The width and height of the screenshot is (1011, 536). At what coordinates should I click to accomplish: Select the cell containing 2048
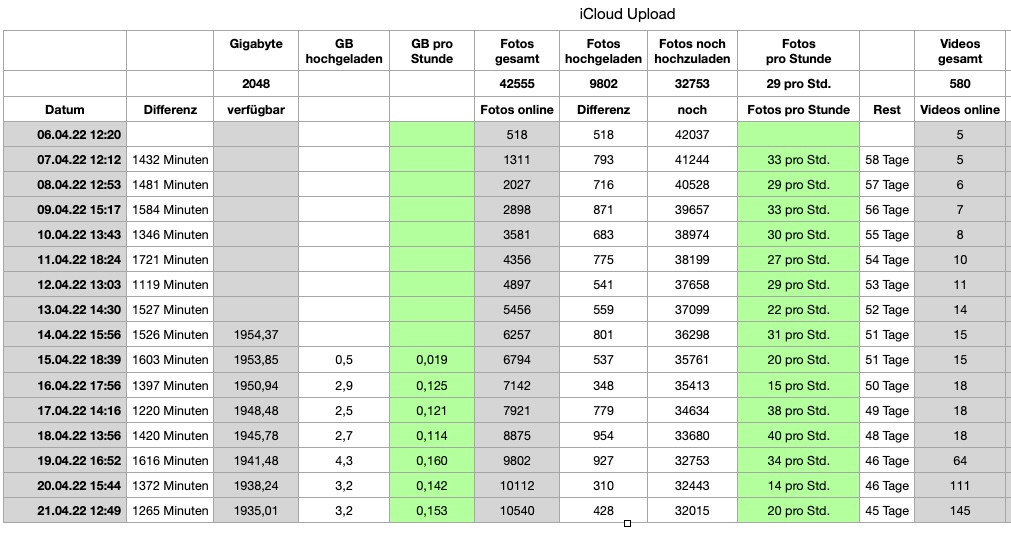click(256, 84)
